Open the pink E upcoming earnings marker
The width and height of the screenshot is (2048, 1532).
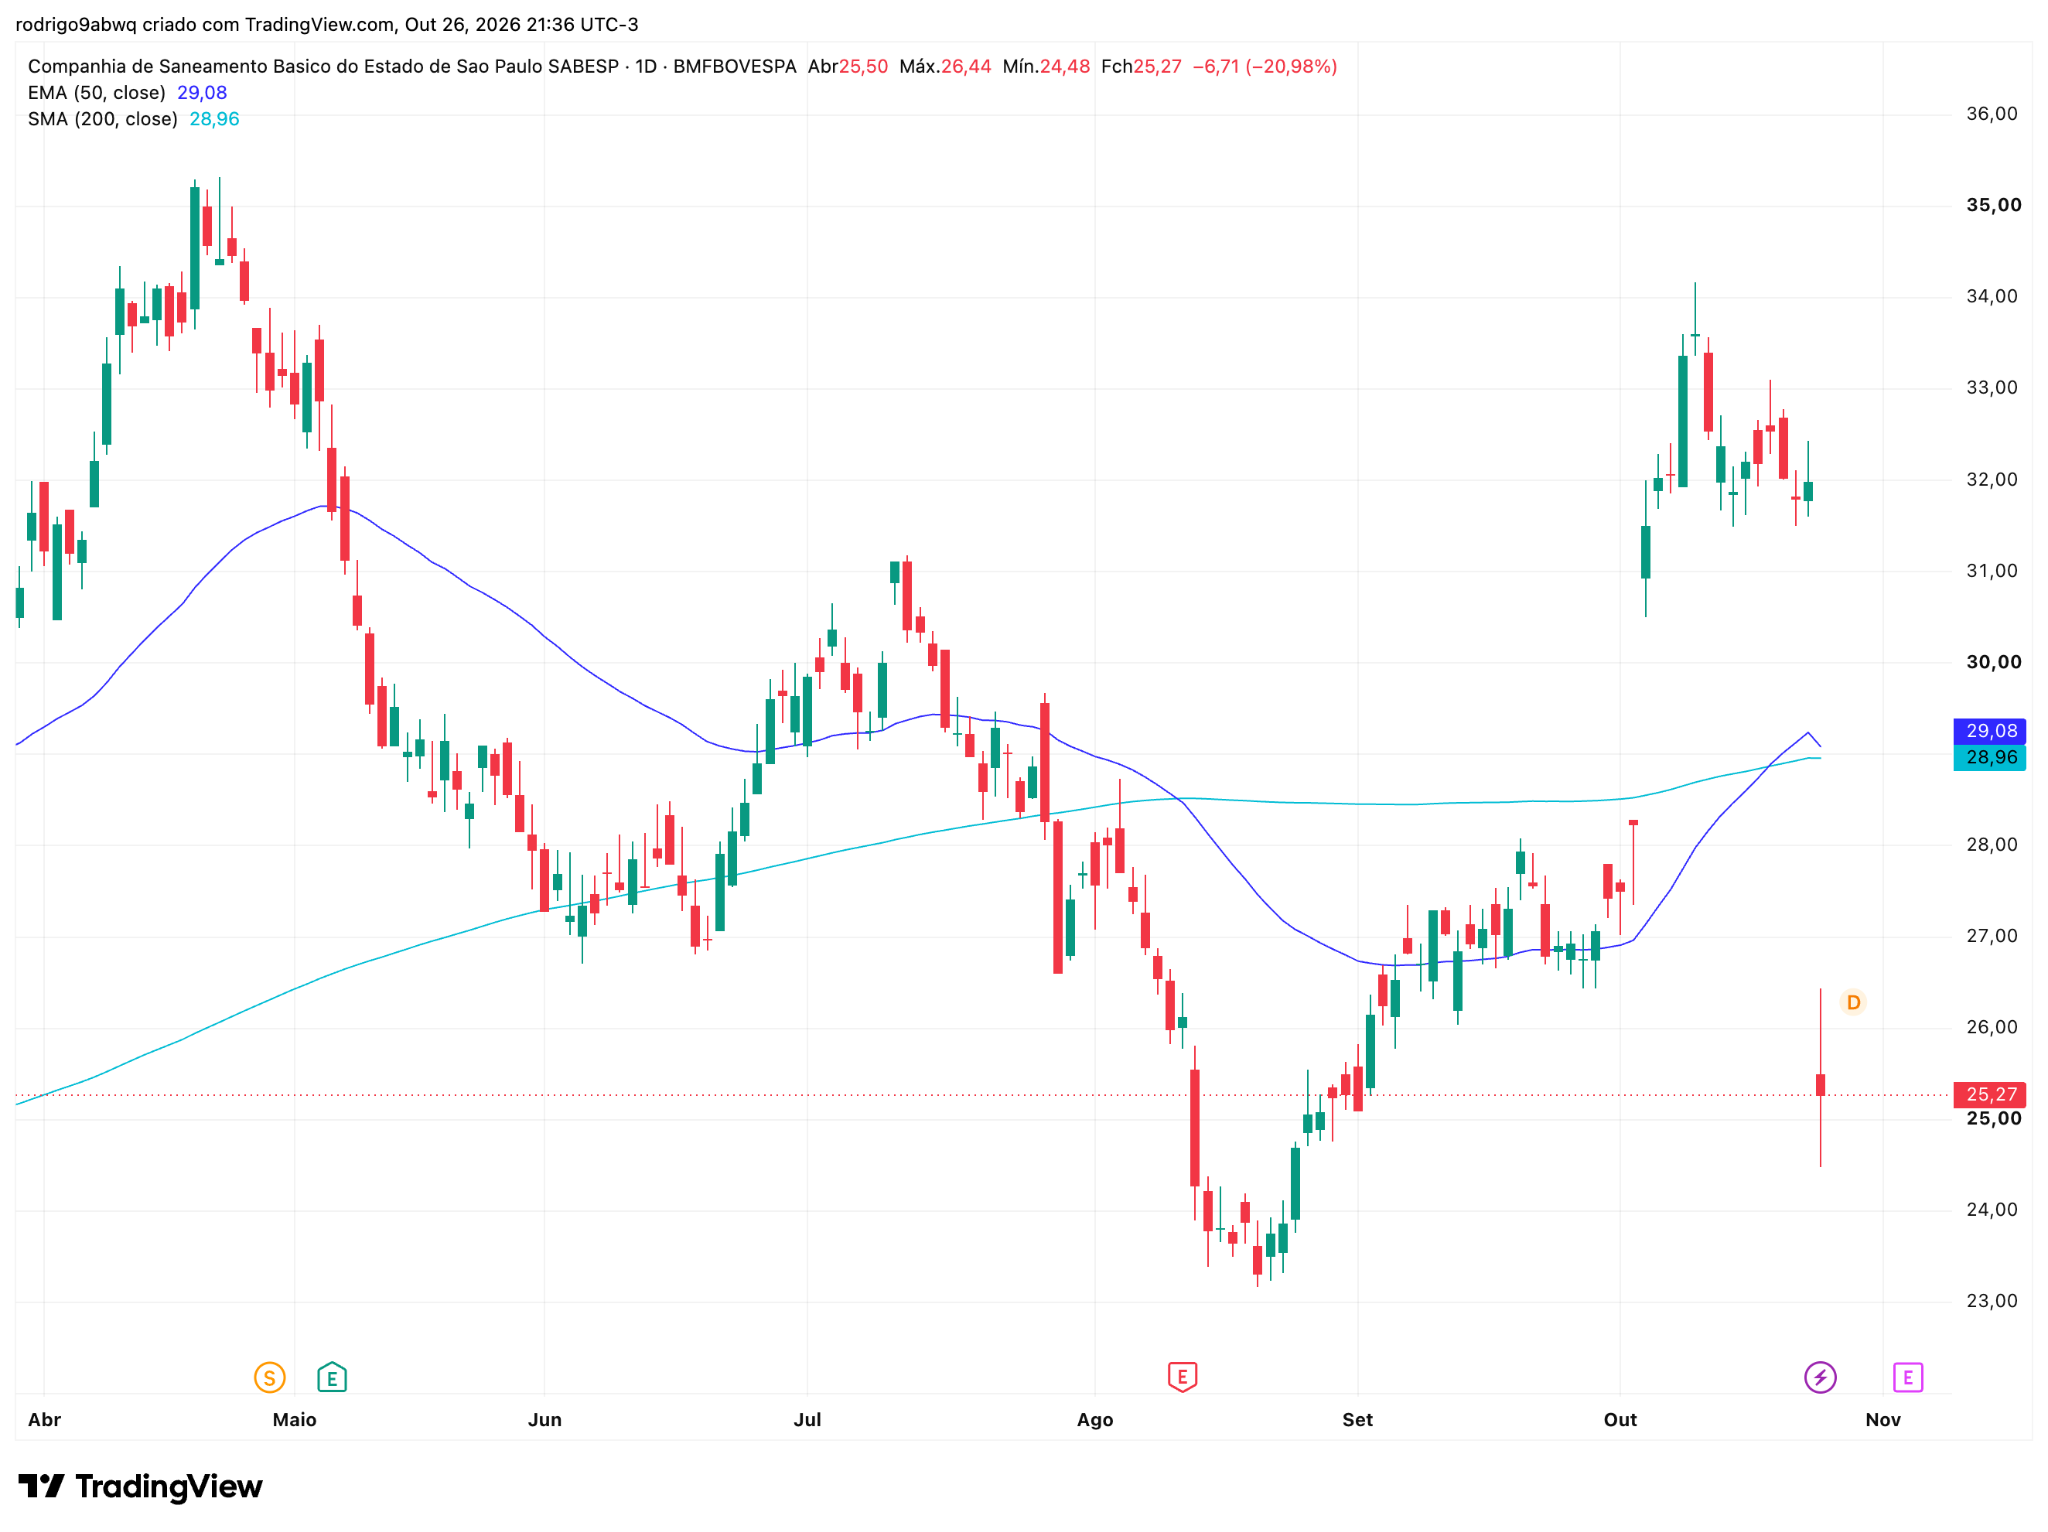coord(1908,1377)
